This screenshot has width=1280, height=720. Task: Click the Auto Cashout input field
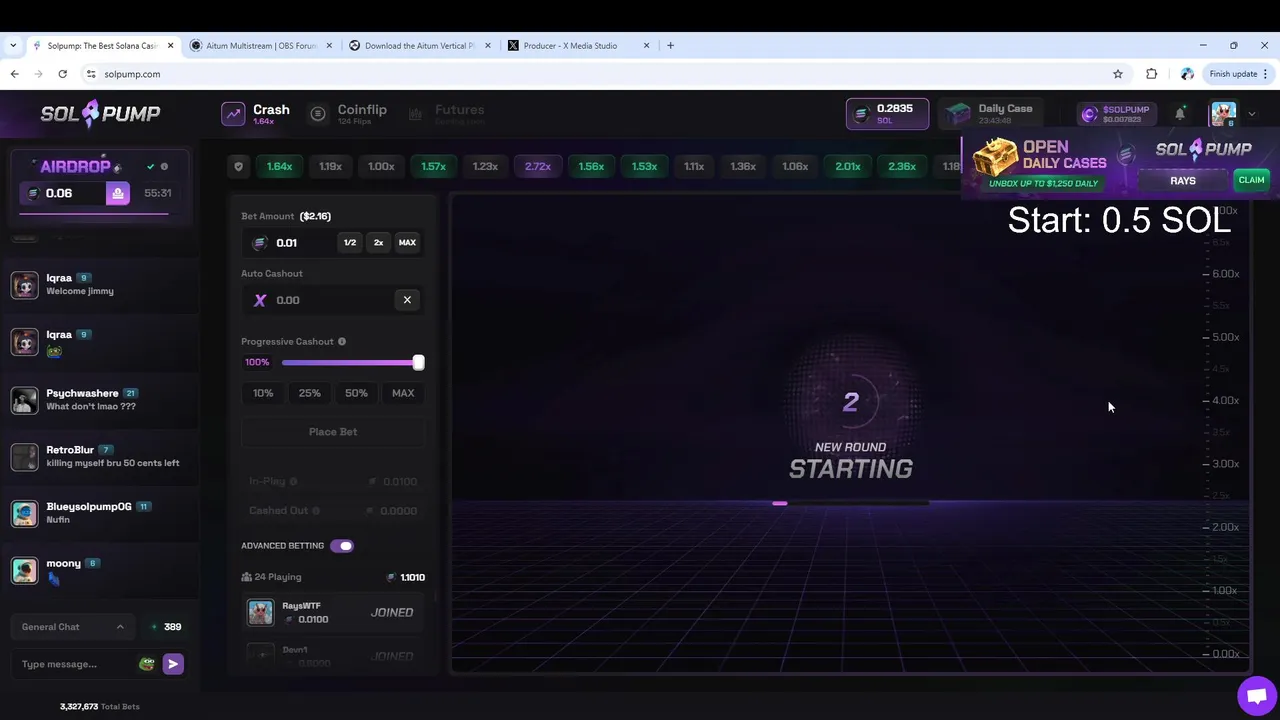coord(318,300)
